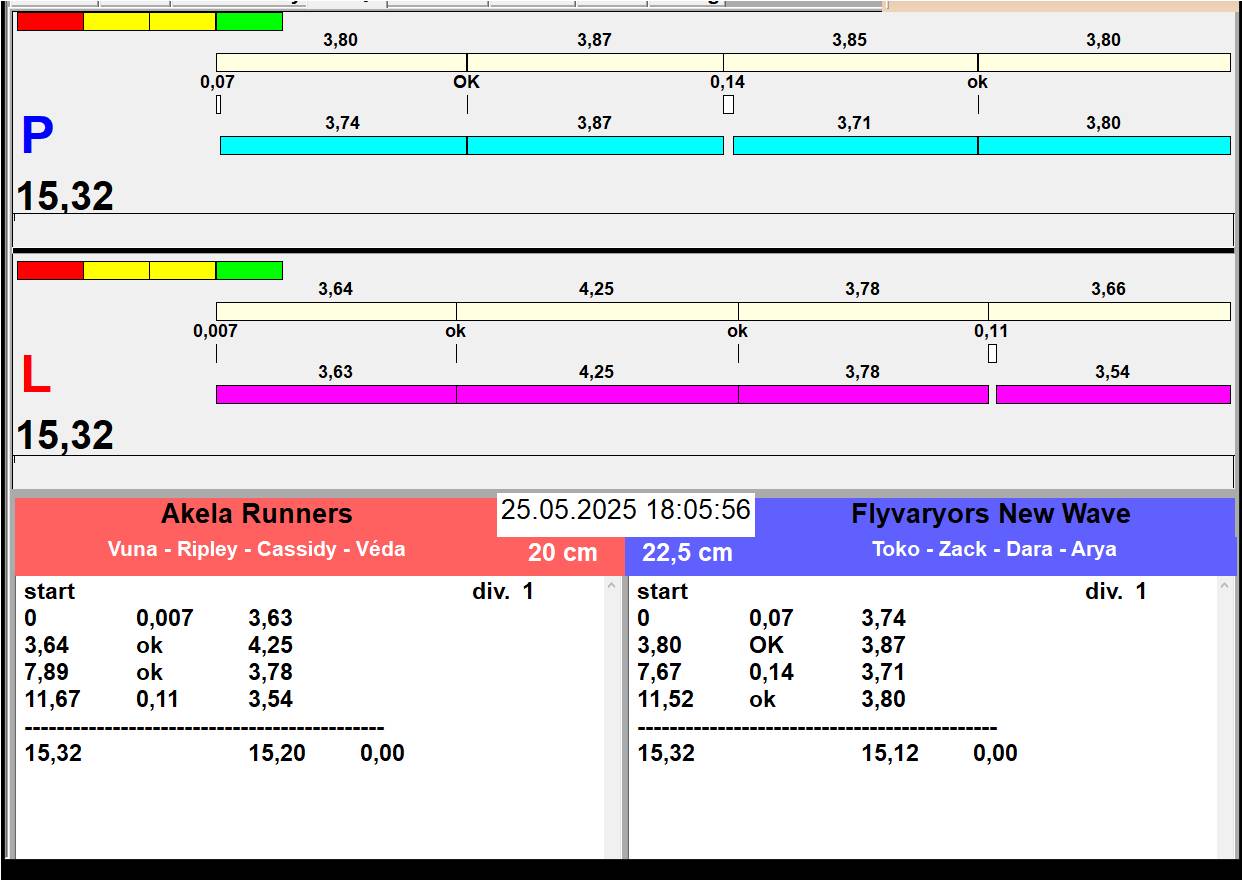Select the magenta 4,25 run segment
1242x880 pixels.
point(597,395)
